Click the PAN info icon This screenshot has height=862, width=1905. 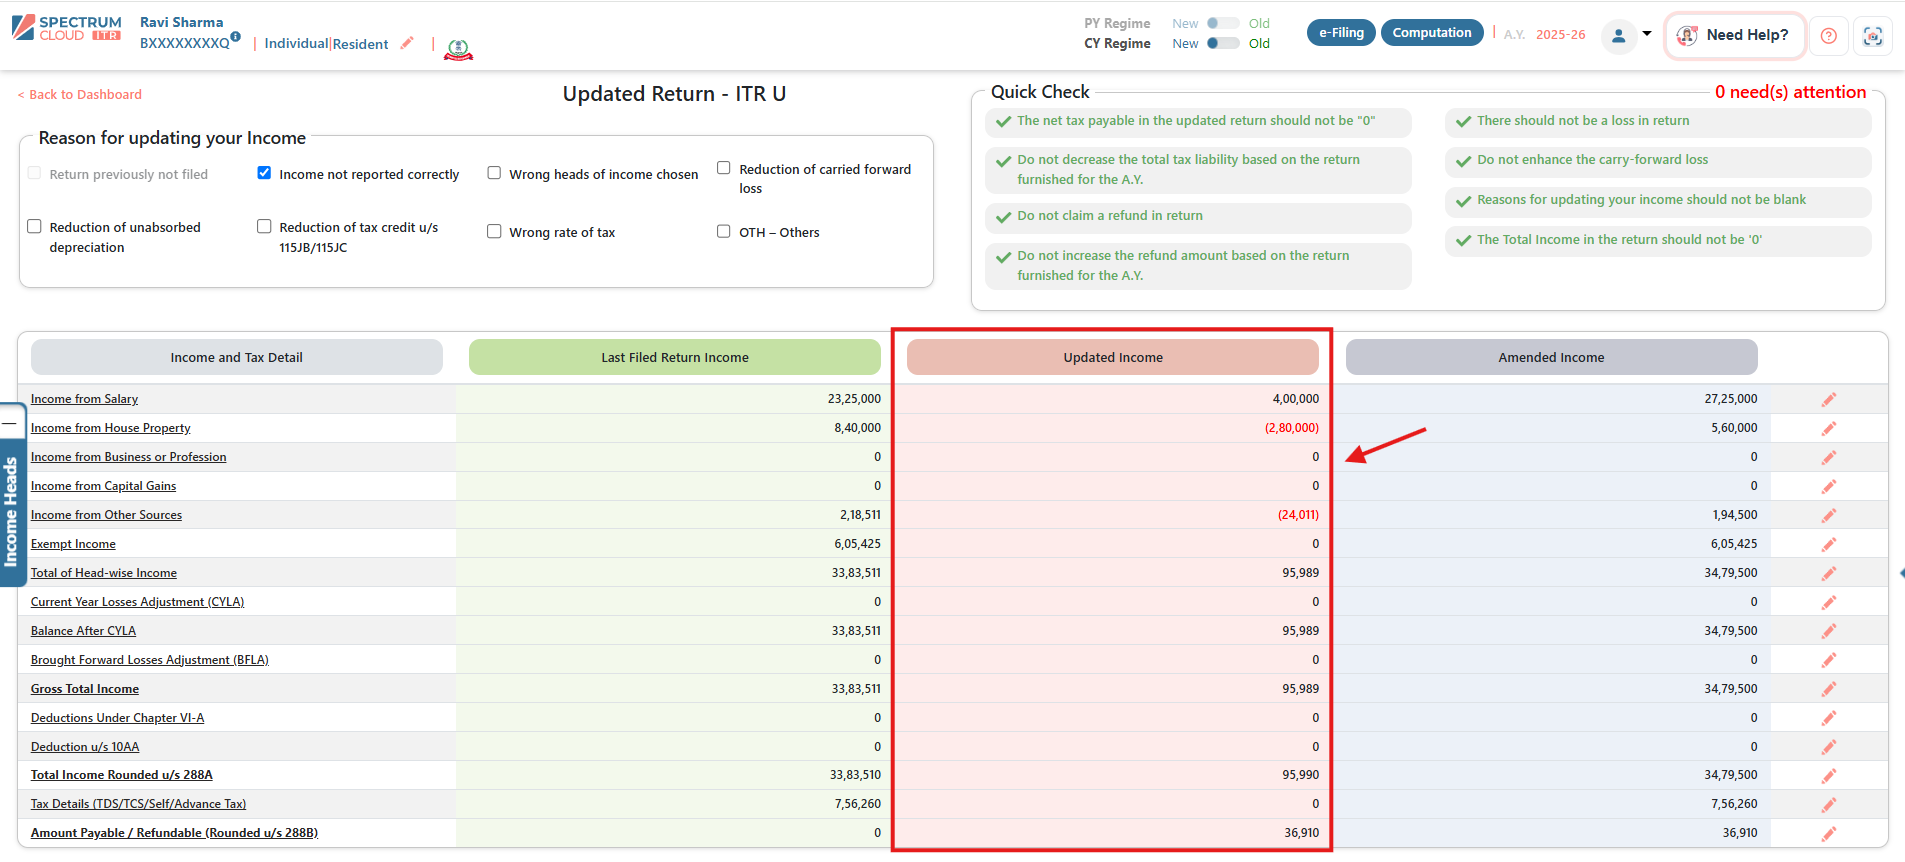click(x=235, y=36)
